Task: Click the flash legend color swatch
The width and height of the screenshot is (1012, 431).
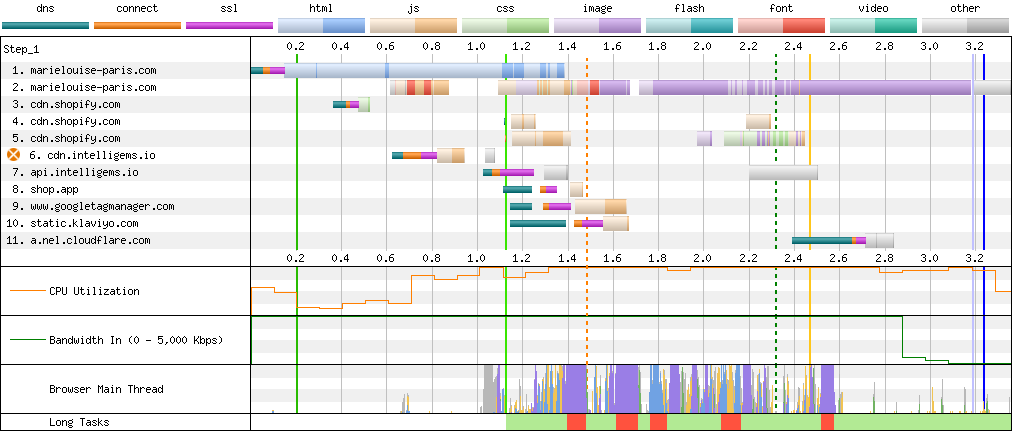Action: 689,25
